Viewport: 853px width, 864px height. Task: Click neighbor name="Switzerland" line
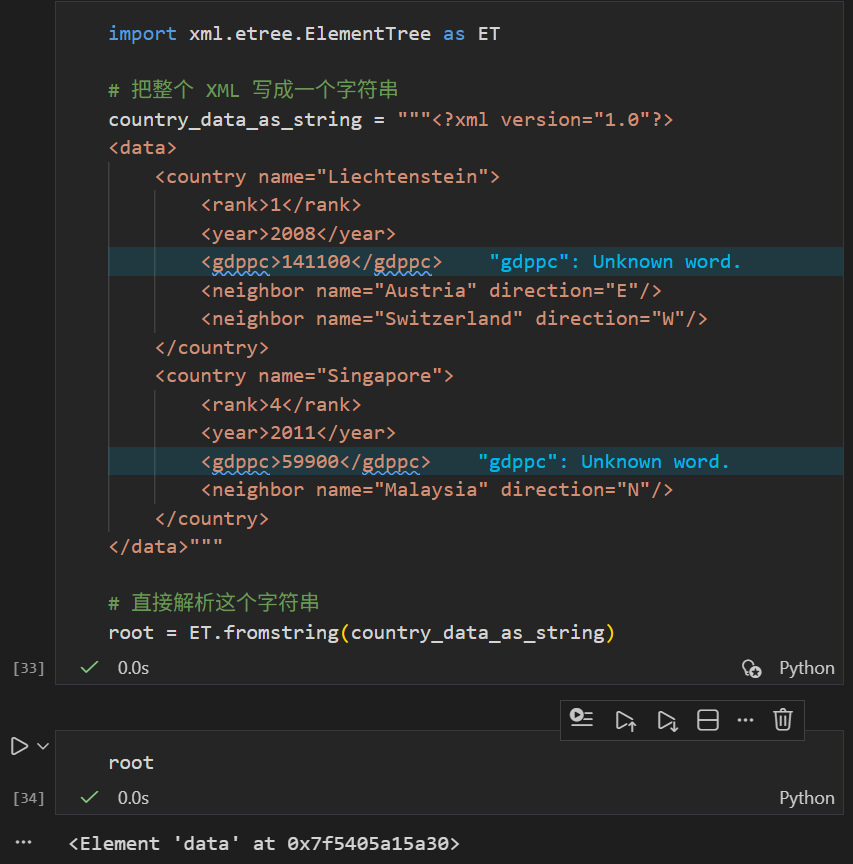[x=454, y=319]
